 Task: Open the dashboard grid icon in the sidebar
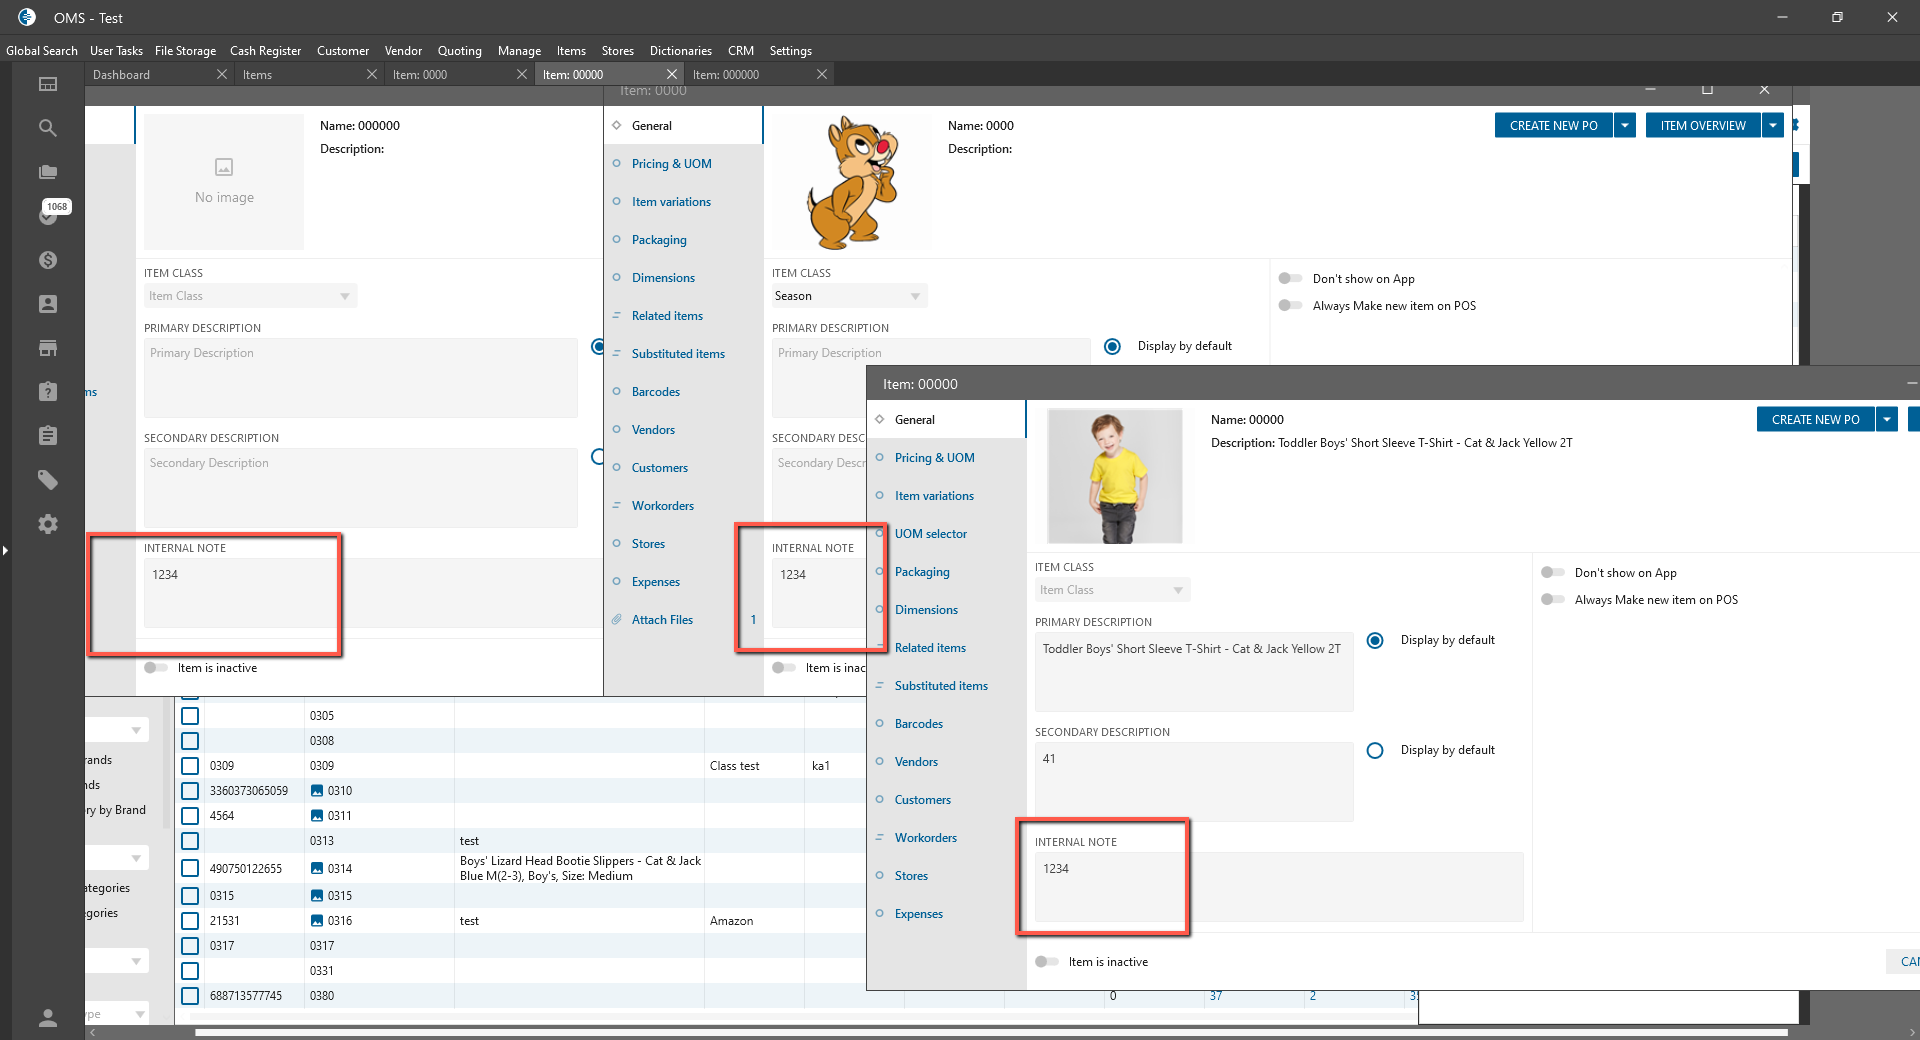[x=47, y=84]
